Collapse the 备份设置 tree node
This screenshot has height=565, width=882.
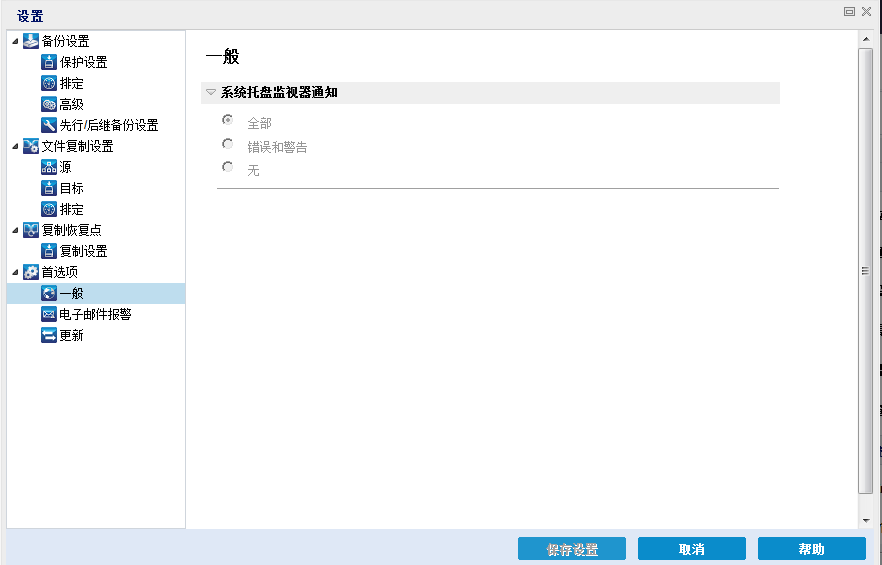click(15, 41)
